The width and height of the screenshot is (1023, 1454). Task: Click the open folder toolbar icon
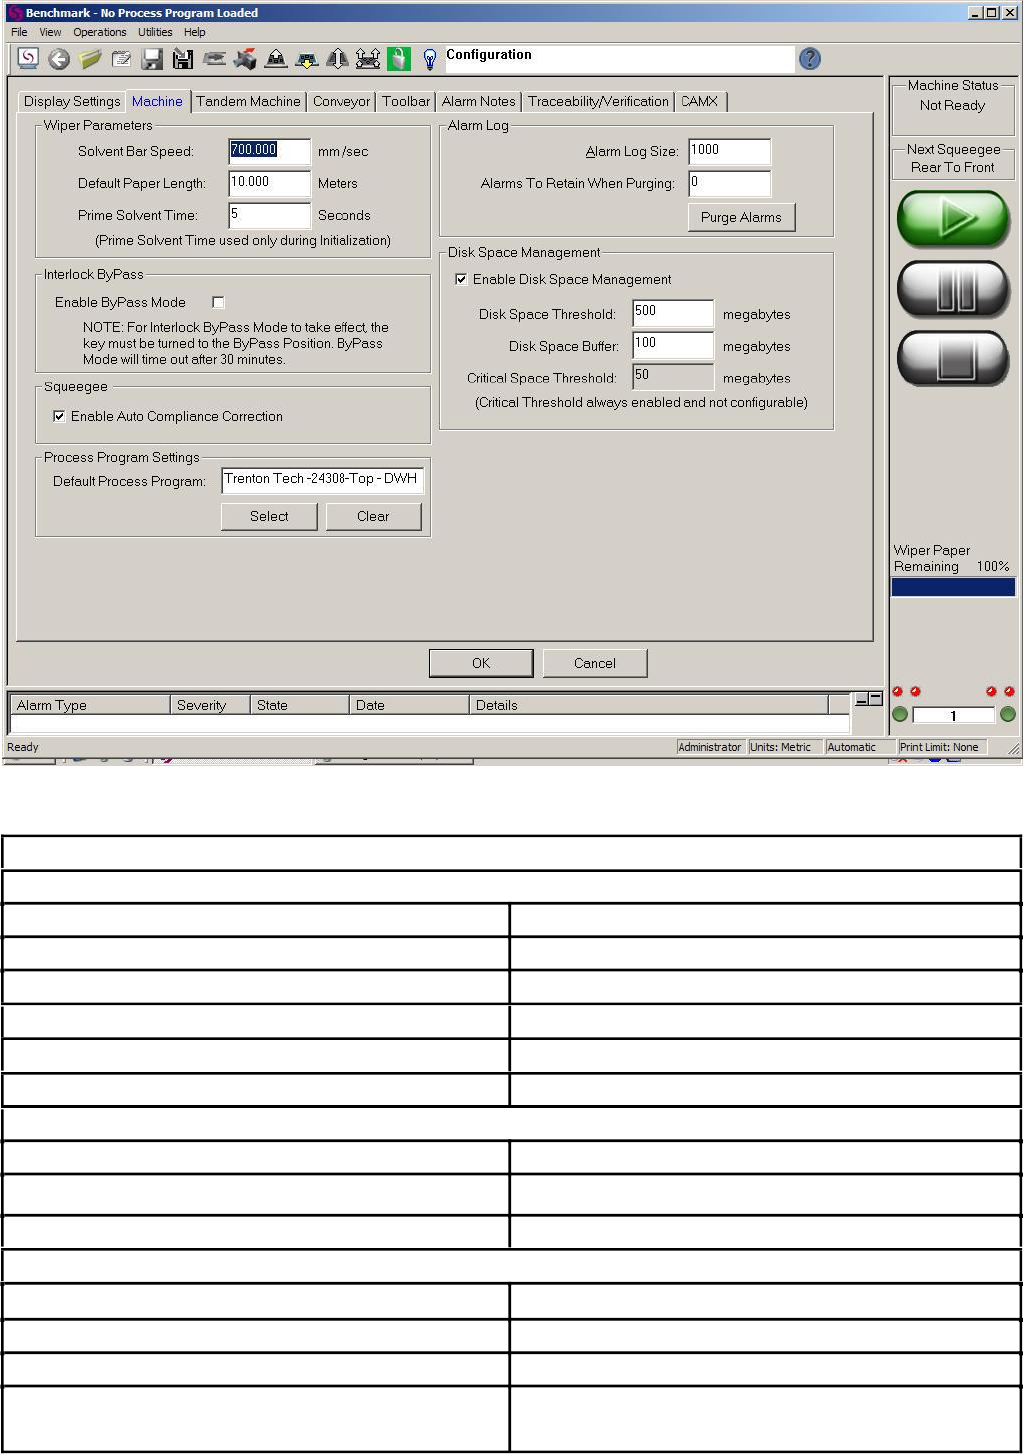tap(91, 60)
